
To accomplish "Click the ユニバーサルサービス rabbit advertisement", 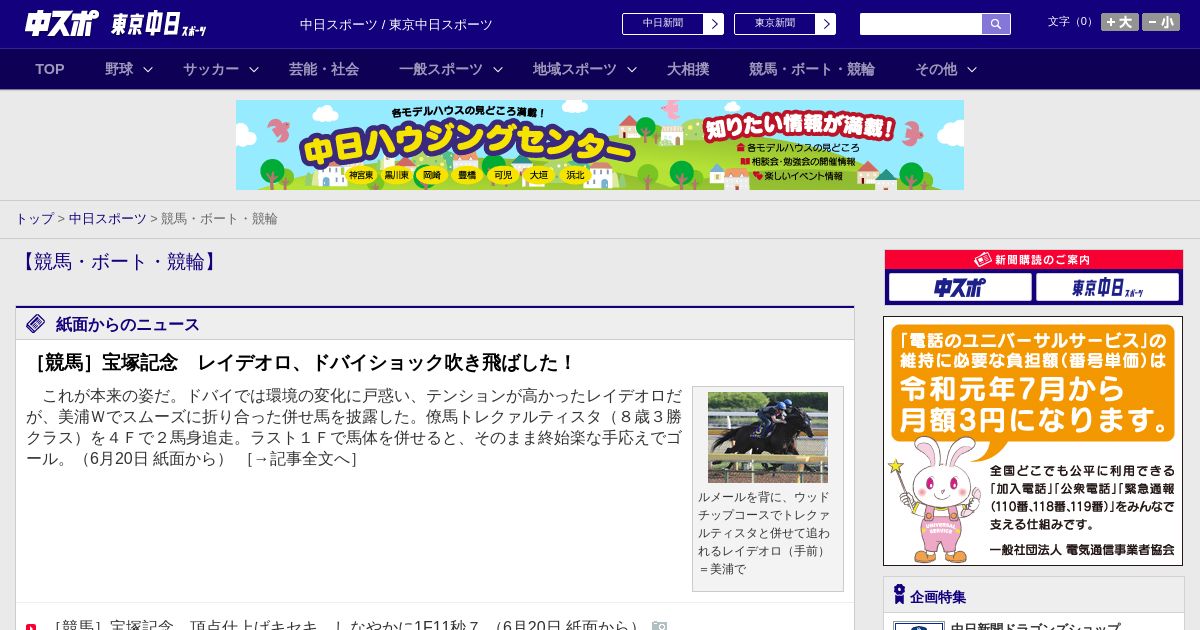I will tap(1033, 441).
